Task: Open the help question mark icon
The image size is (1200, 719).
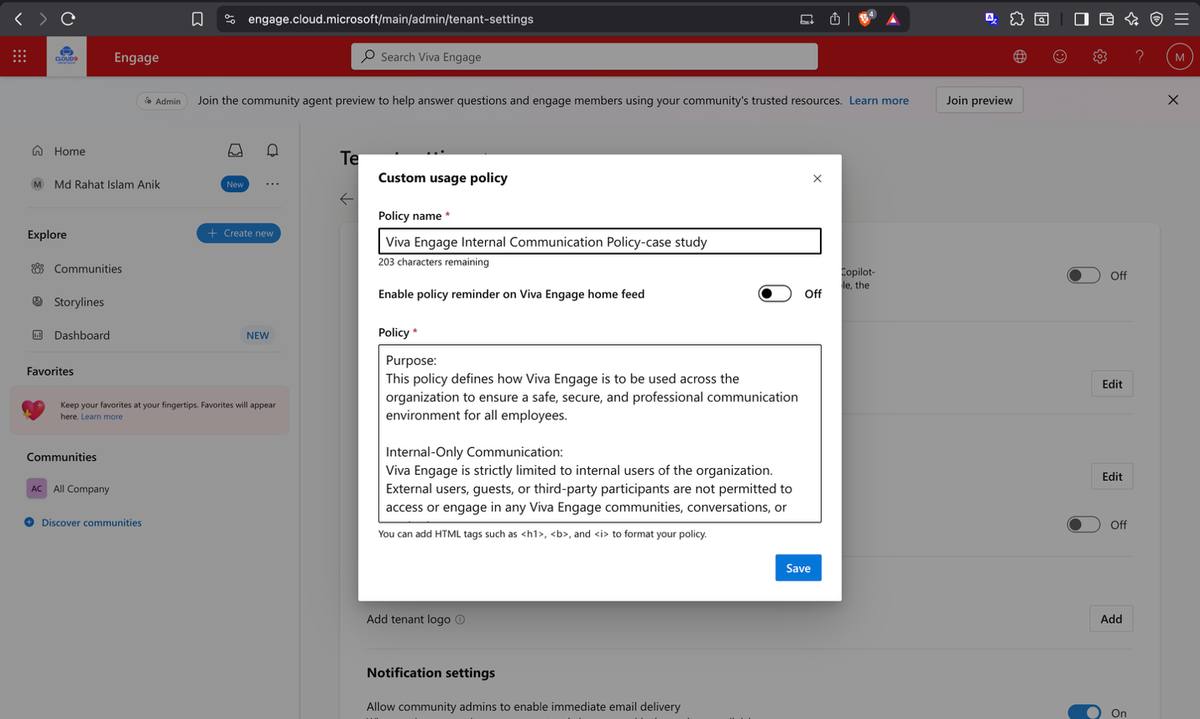Action: 1139,57
